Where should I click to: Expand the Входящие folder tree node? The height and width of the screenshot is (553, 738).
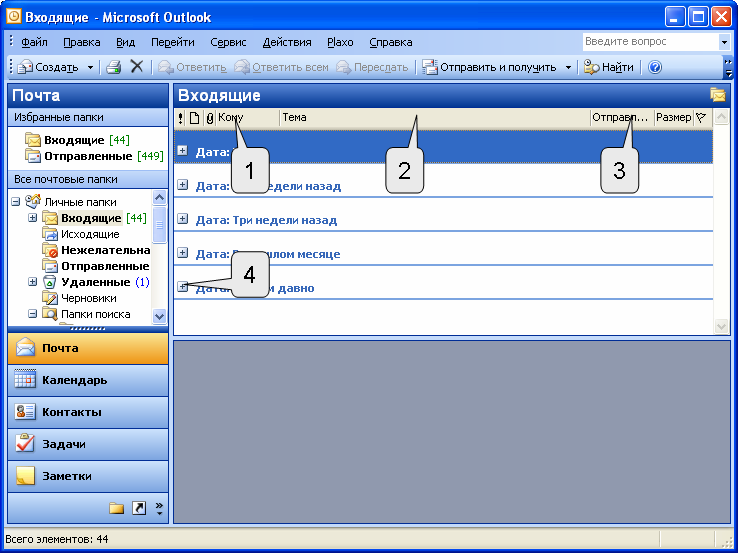click(32, 218)
